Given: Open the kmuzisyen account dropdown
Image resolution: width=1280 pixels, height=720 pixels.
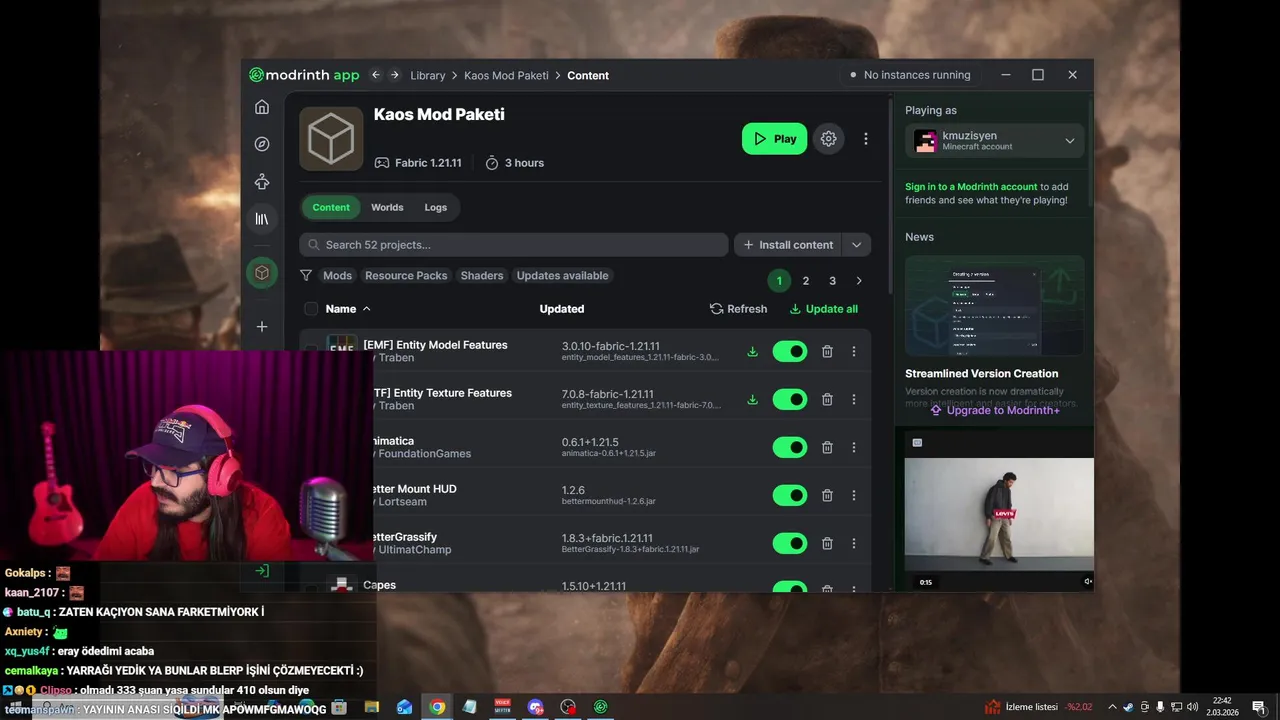Looking at the screenshot, I should click(x=994, y=141).
